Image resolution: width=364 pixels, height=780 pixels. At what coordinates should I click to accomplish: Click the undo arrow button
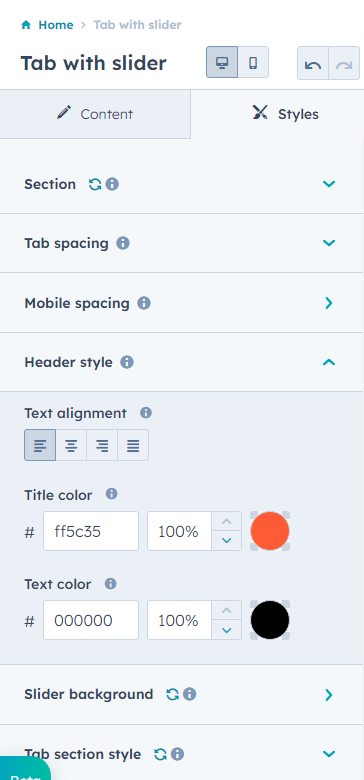tap(313, 64)
